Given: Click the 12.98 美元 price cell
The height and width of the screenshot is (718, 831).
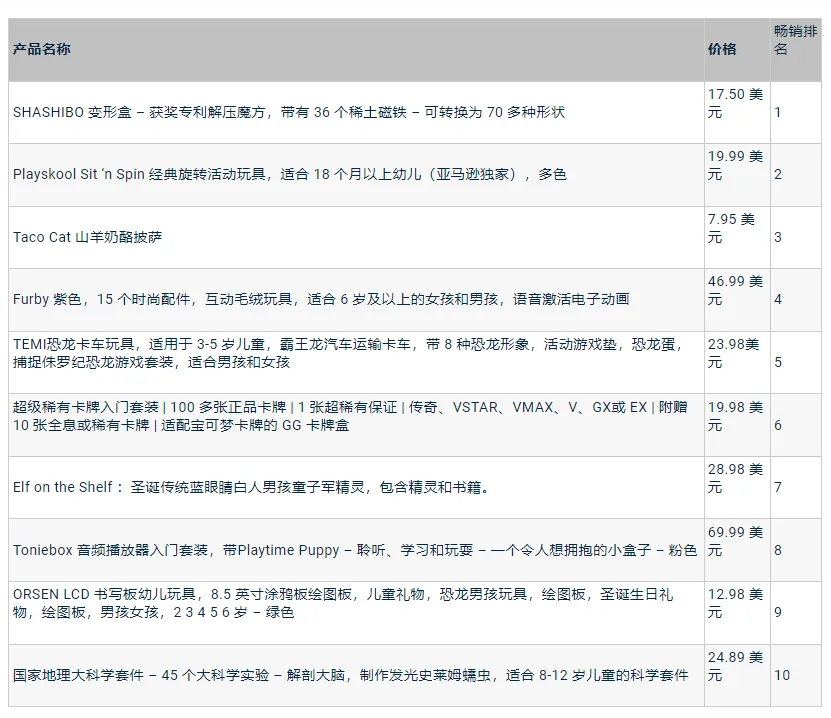Looking at the screenshot, I should click(x=737, y=613).
